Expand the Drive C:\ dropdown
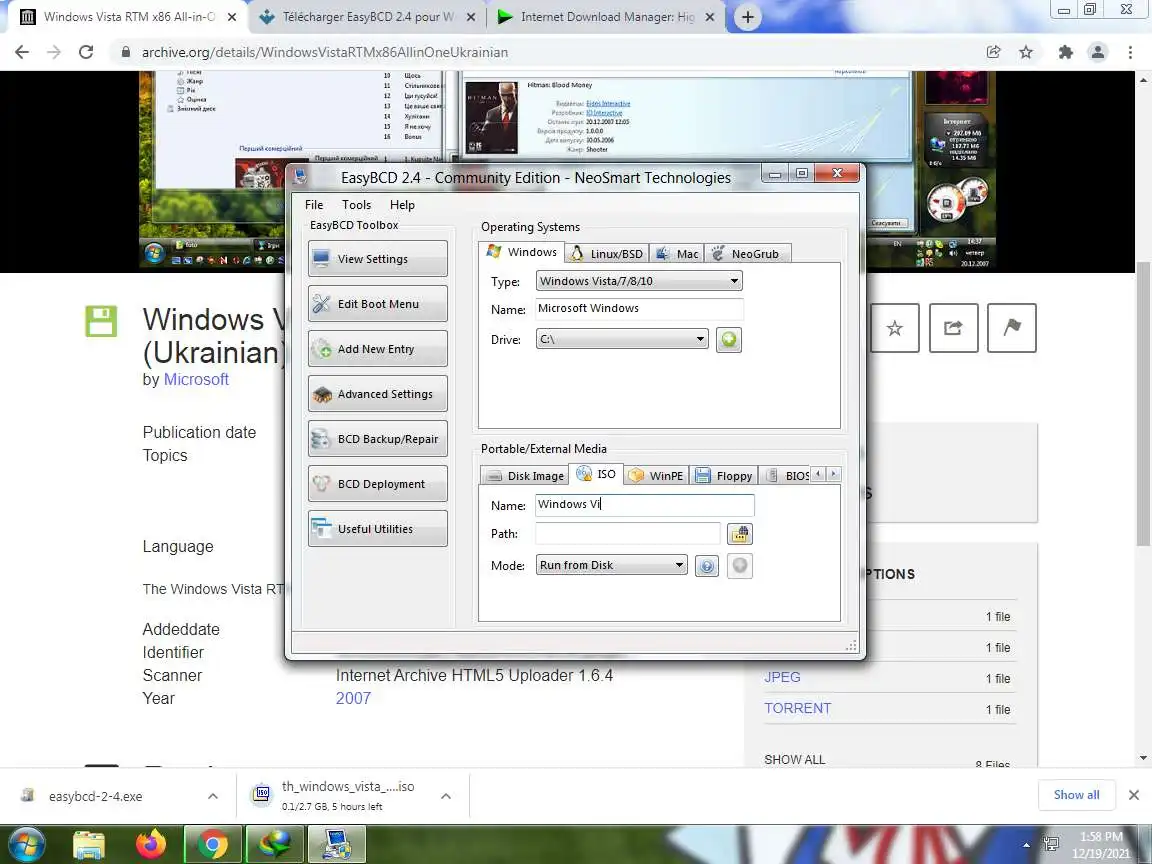 [x=622, y=339]
